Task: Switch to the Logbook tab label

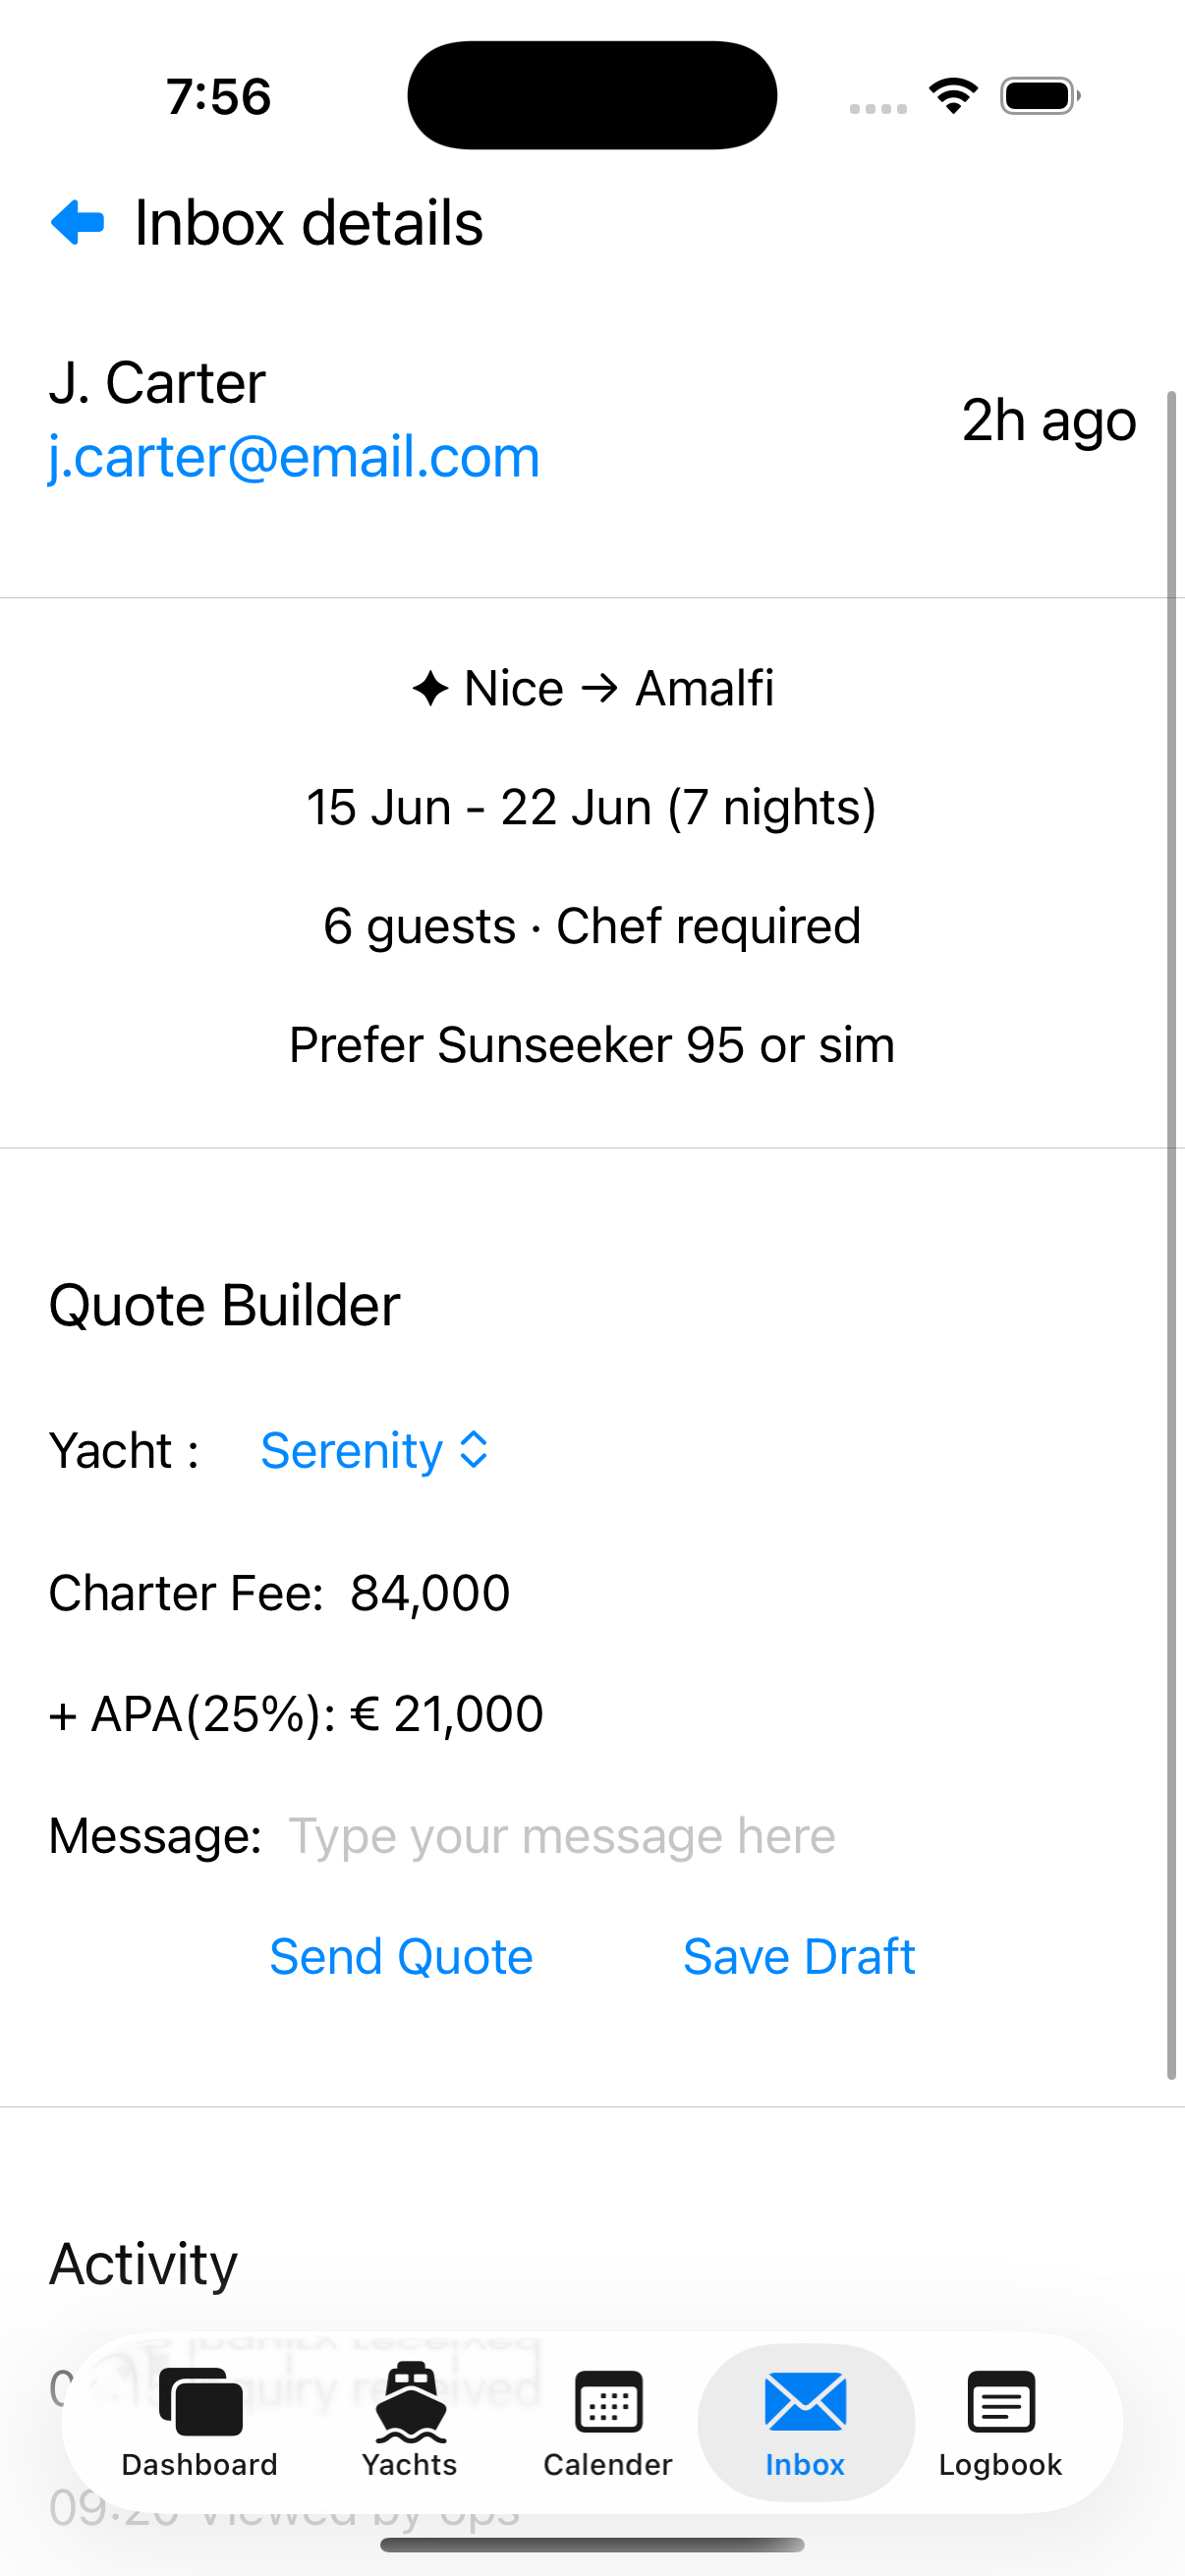Action: tap(1001, 2465)
